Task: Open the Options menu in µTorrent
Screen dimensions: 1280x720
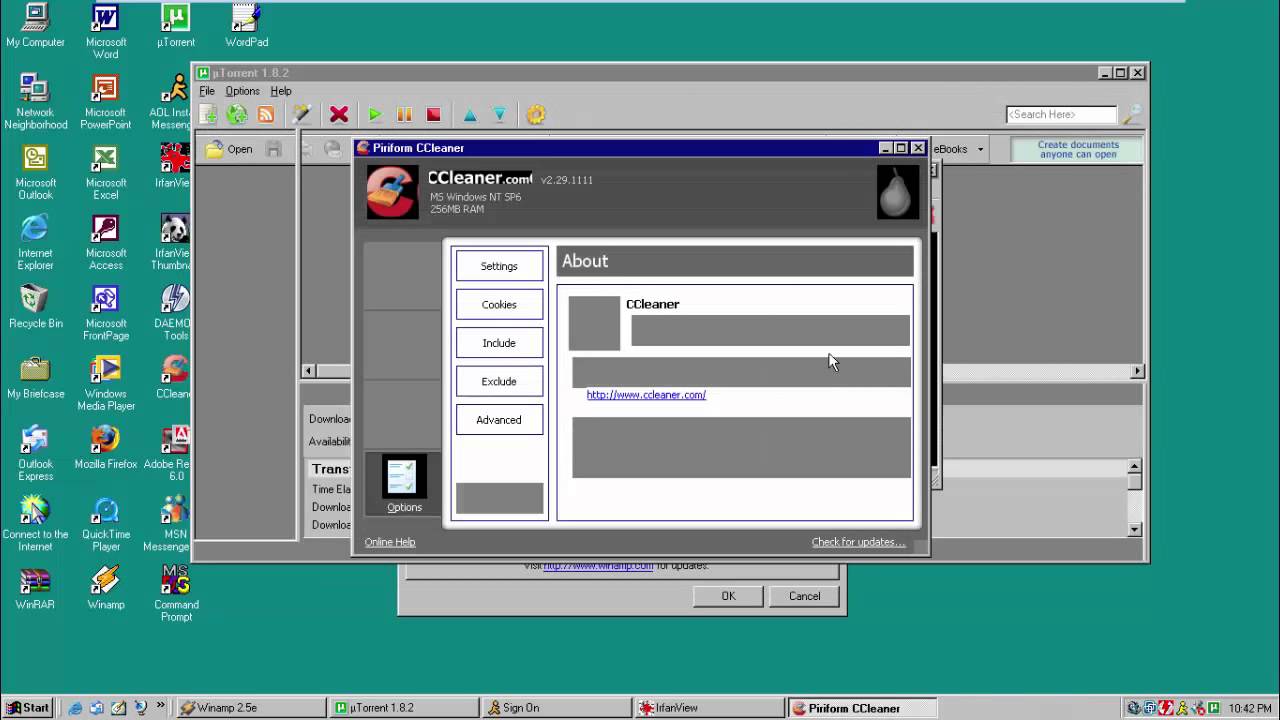Action: 242,91
